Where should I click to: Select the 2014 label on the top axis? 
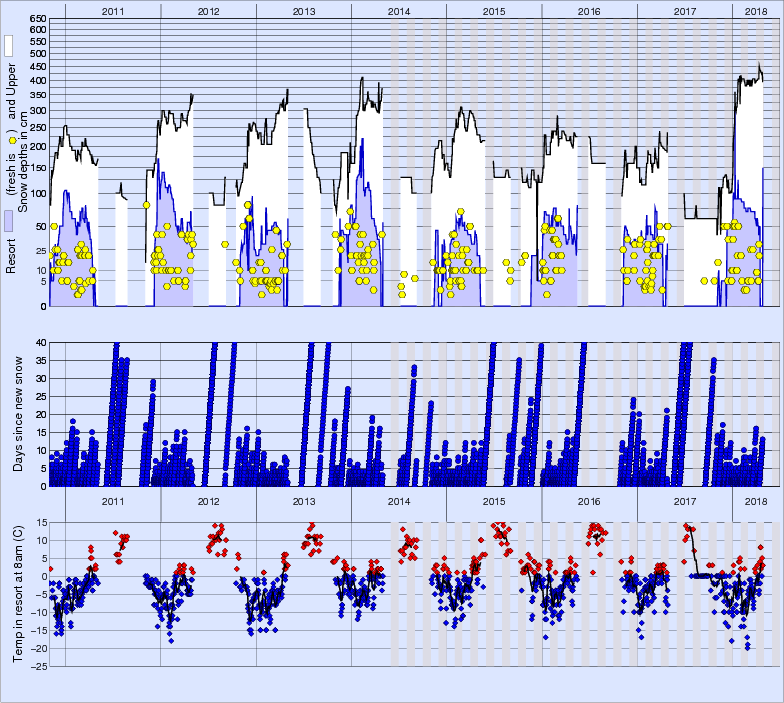(399, 11)
